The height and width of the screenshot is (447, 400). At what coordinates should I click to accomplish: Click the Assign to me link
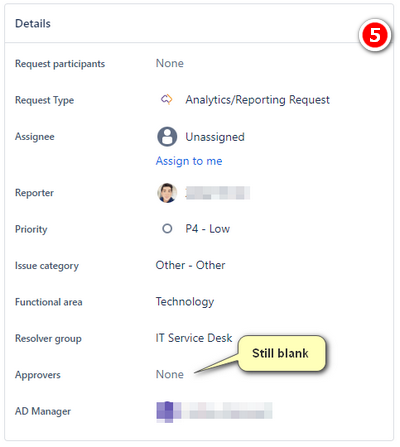click(189, 161)
